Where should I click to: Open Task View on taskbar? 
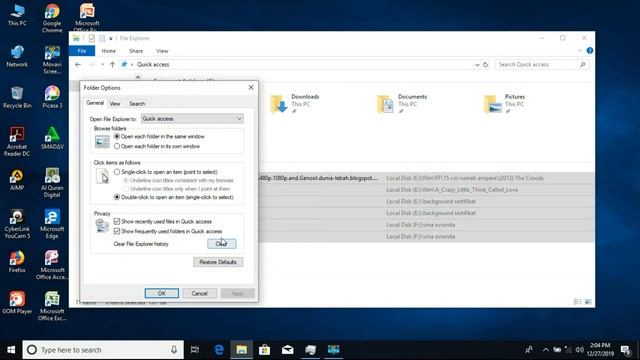tap(195, 350)
